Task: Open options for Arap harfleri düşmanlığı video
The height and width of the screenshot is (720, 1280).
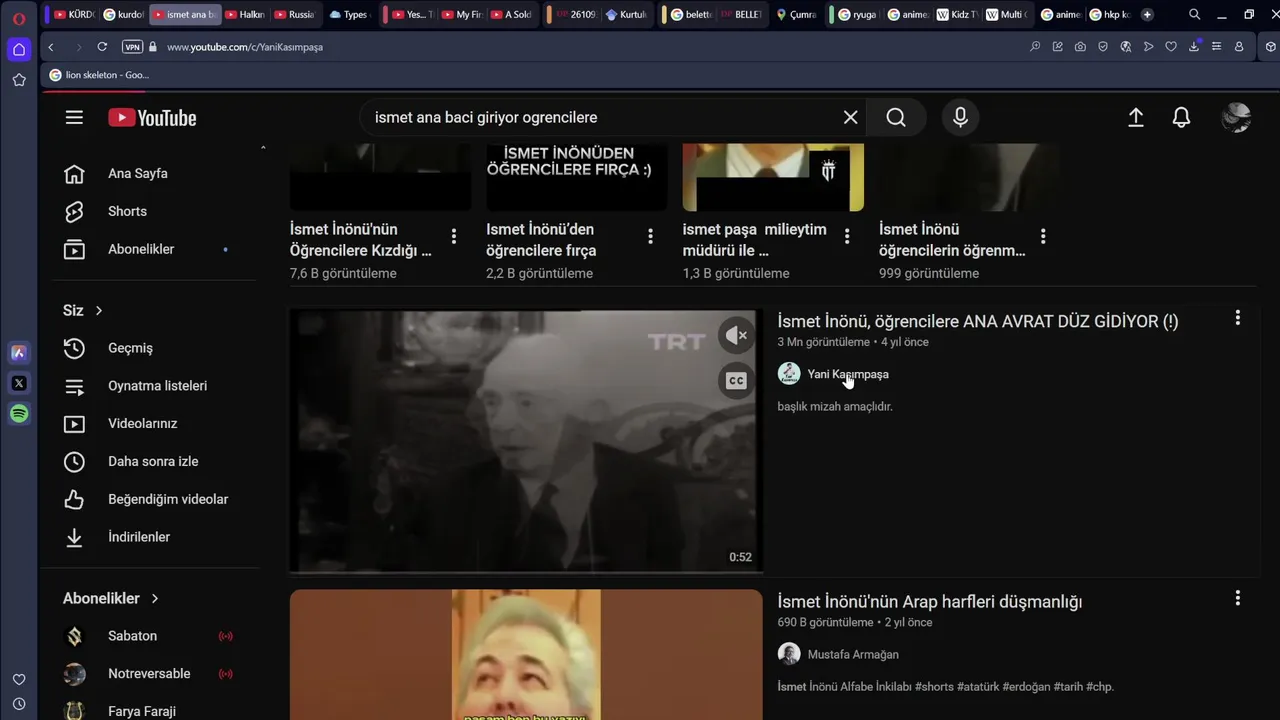Action: (1238, 598)
